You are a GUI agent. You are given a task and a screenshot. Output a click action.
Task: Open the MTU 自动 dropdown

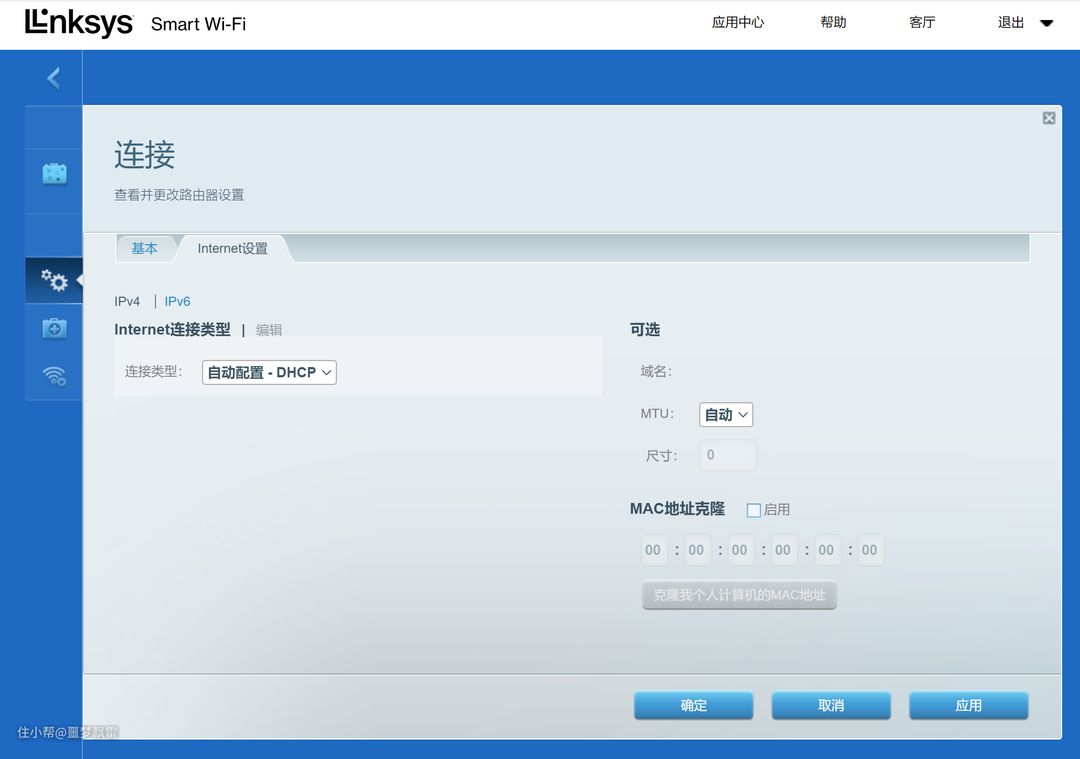tap(725, 414)
